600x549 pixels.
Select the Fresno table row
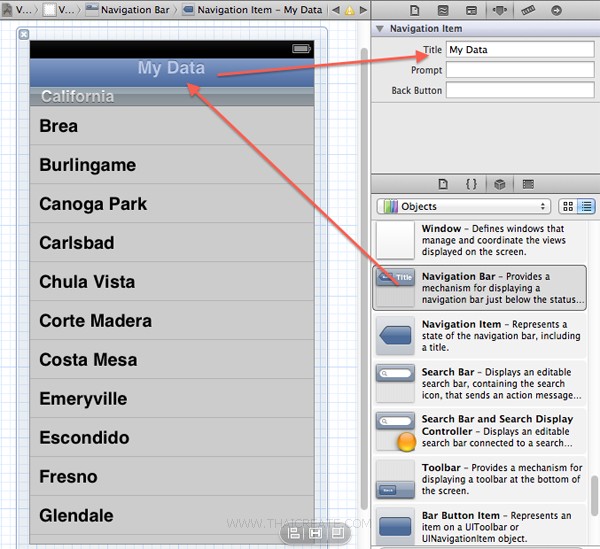[172, 477]
